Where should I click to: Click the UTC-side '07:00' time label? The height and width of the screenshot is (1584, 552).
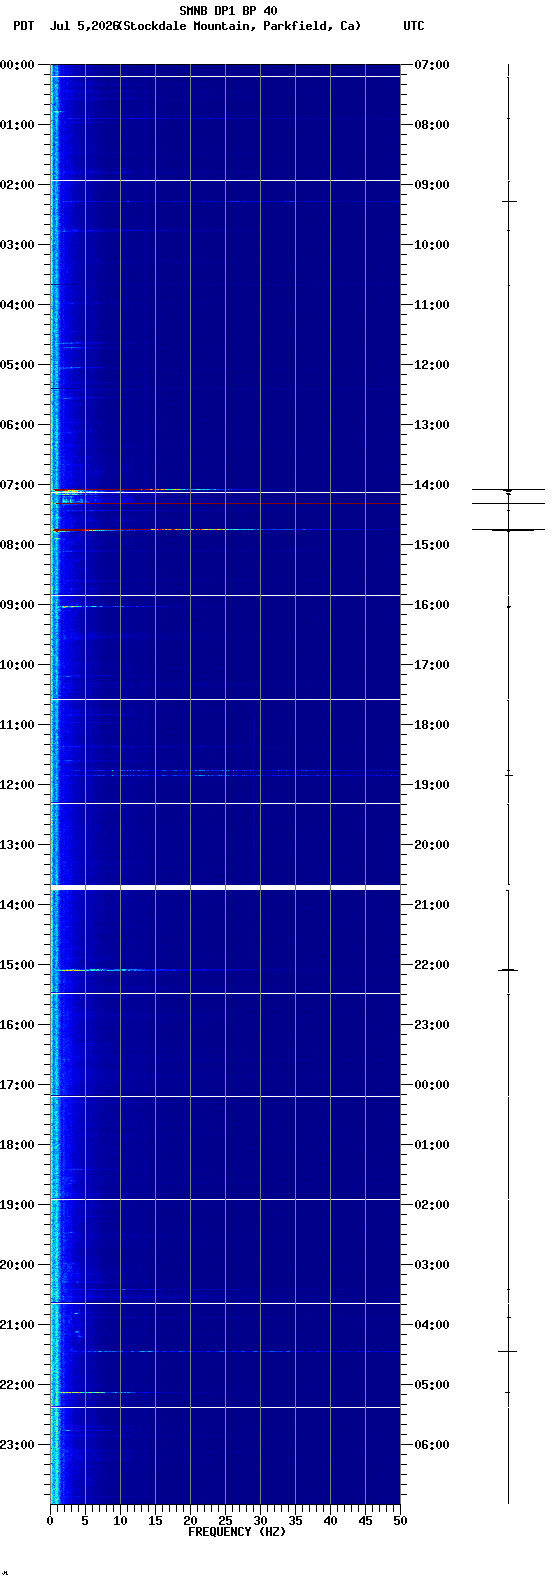(432, 65)
